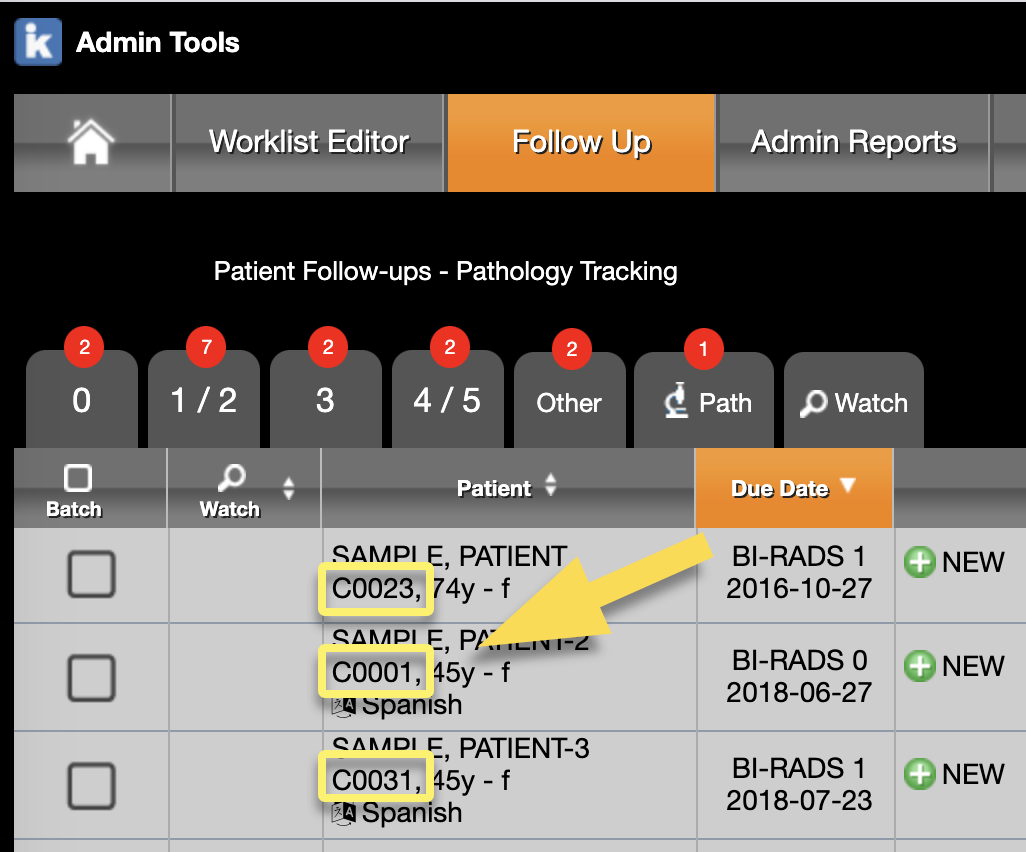The image size is (1026, 852).
Task: Click green plus NEW icon for C0023
Action: tap(919, 562)
